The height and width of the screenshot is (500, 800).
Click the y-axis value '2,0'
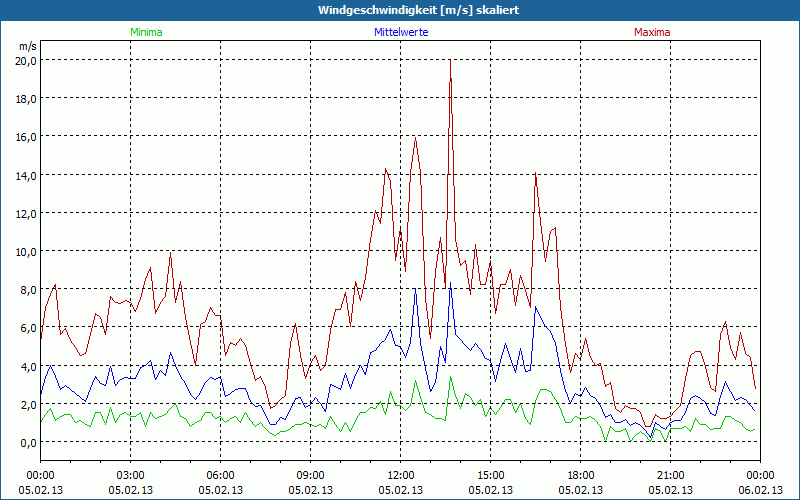click(x=29, y=405)
